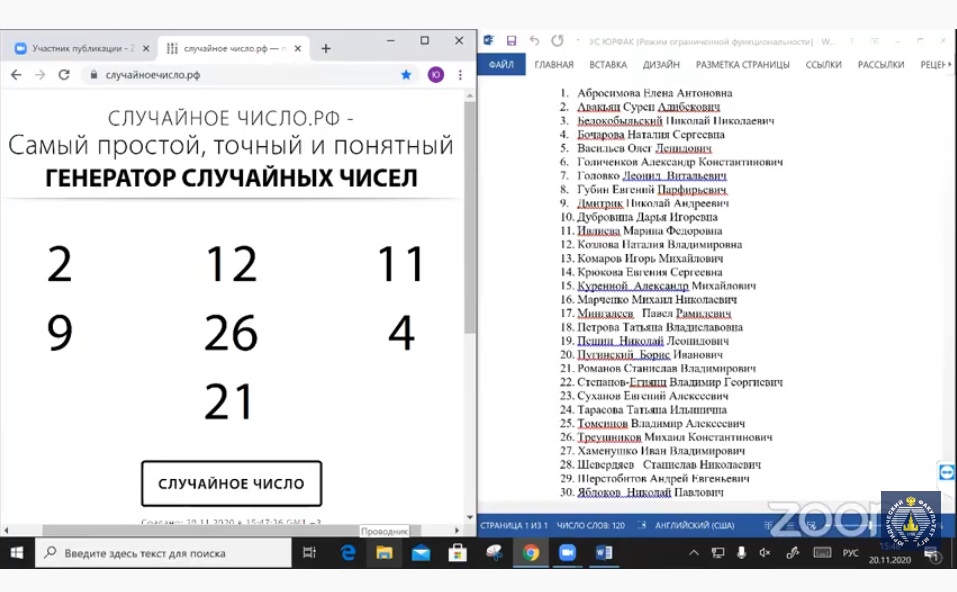Click list entry 'Бочарова Наталия Сергеевна'

(651, 134)
